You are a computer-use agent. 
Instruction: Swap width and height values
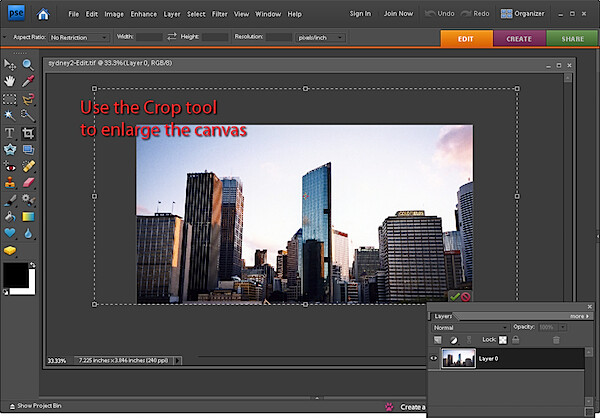pos(172,36)
